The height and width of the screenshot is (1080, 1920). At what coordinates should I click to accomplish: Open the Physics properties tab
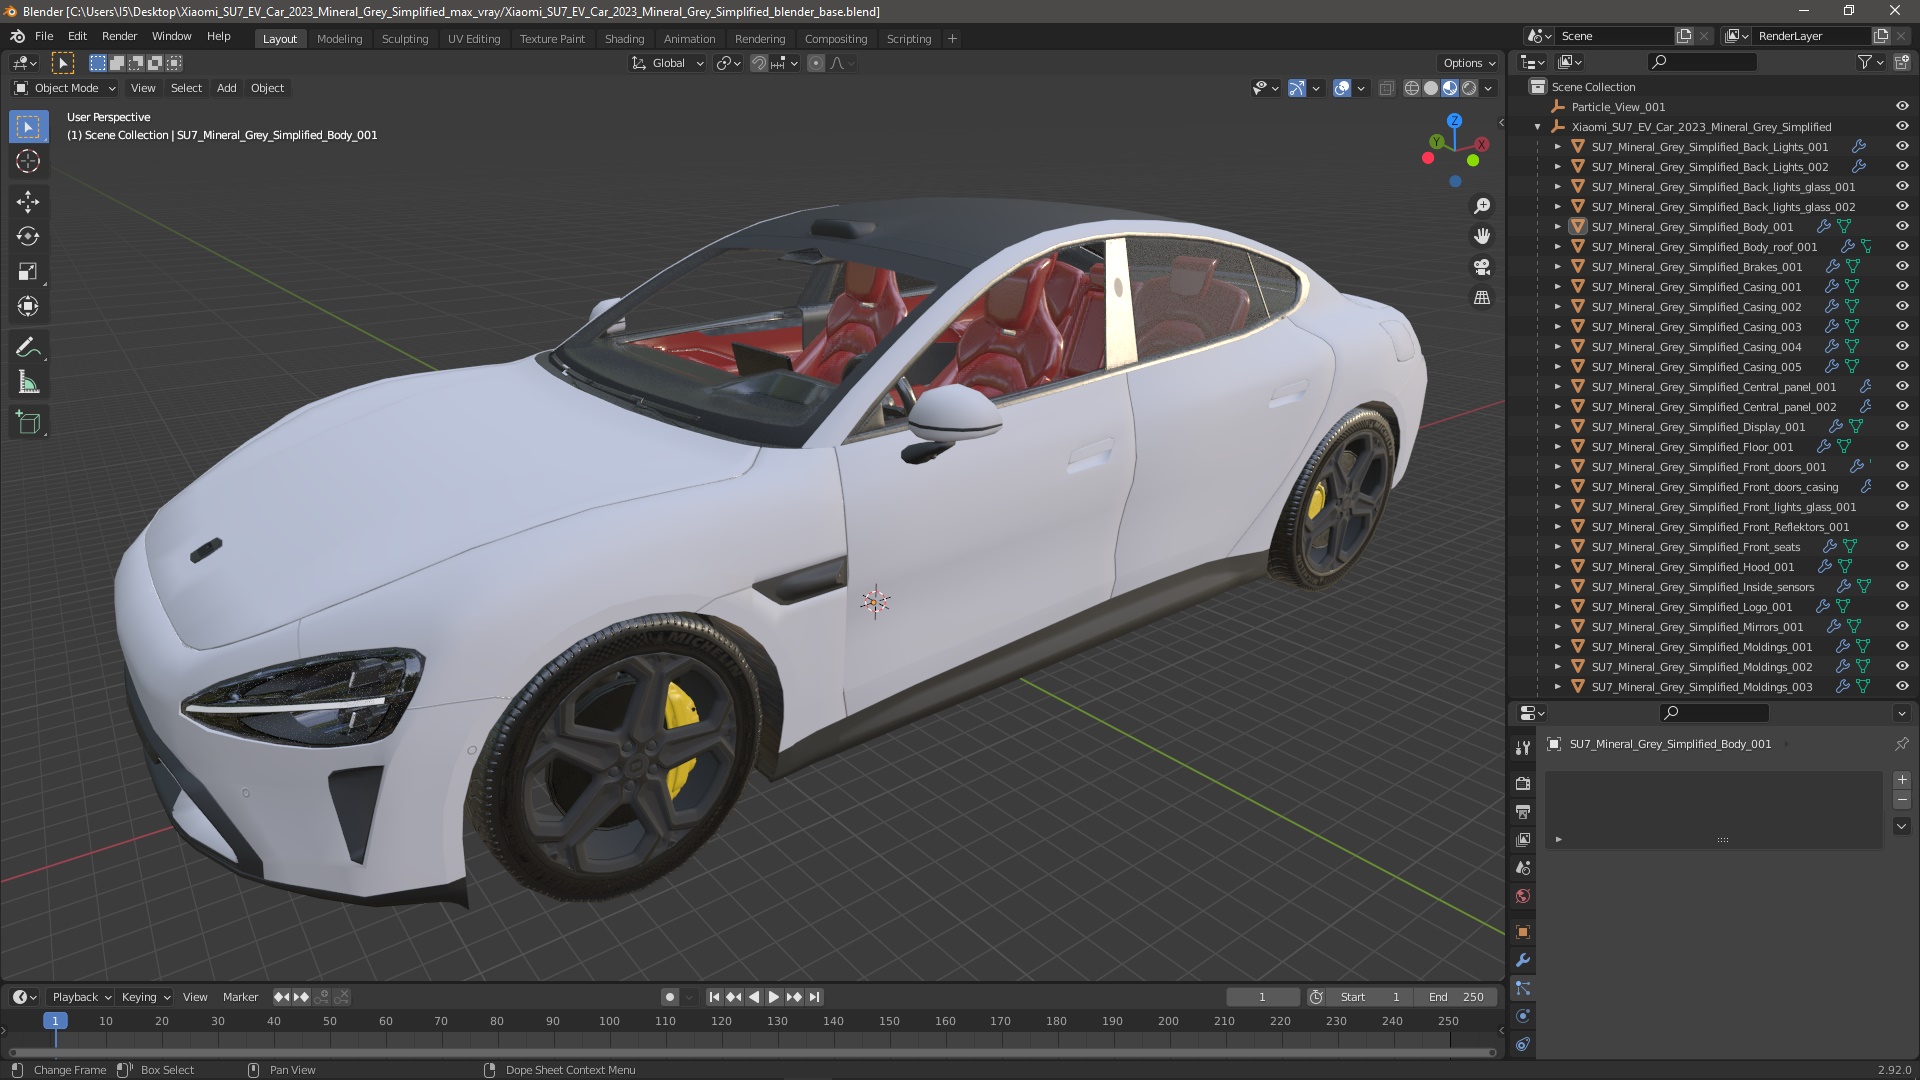[x=1523, y=1016]
